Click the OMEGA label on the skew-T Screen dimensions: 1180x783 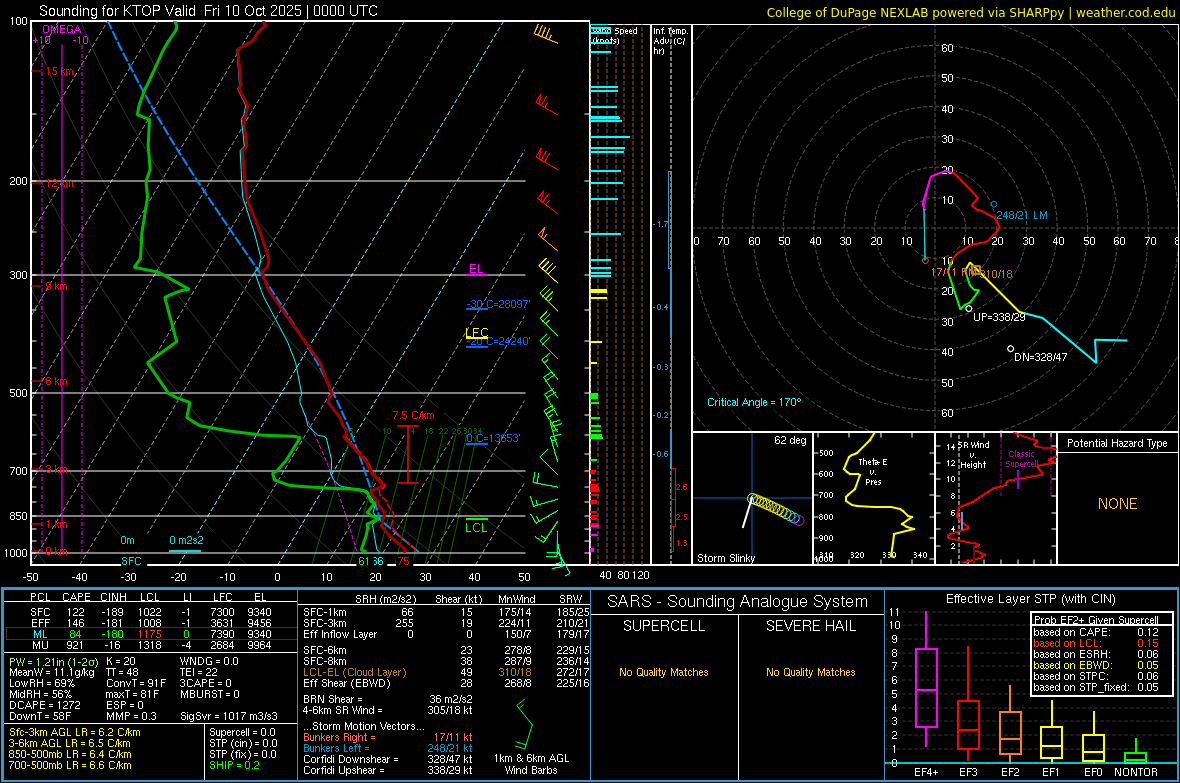(61, 29)
